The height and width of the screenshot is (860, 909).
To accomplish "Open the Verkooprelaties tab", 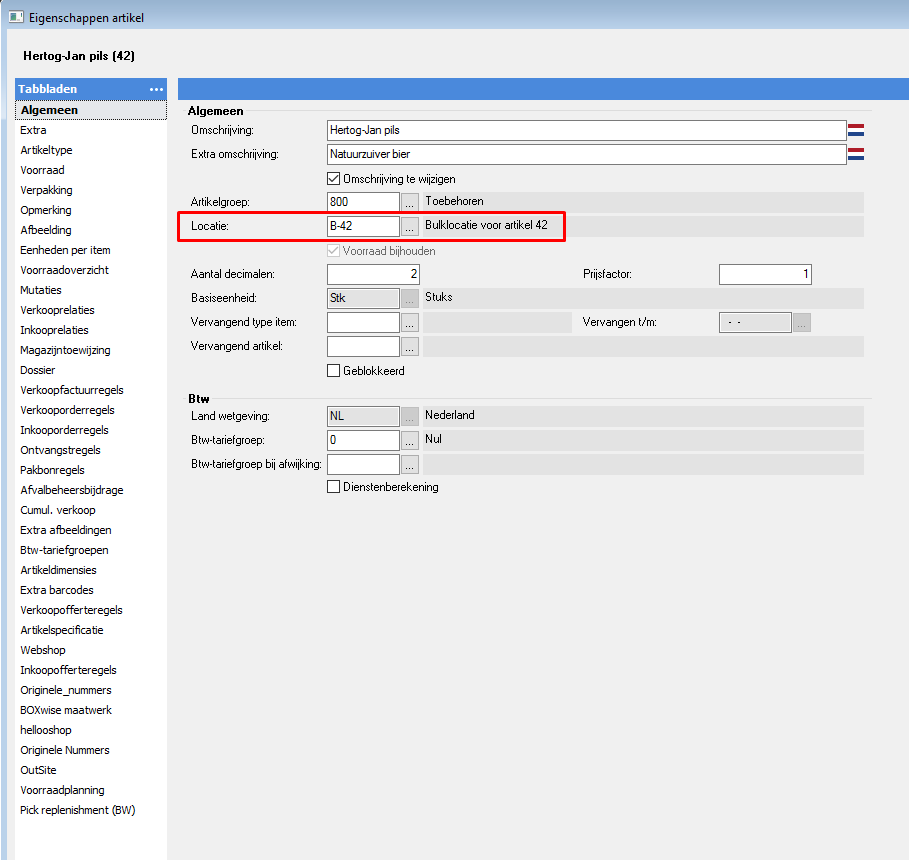I will click(57, 310).
